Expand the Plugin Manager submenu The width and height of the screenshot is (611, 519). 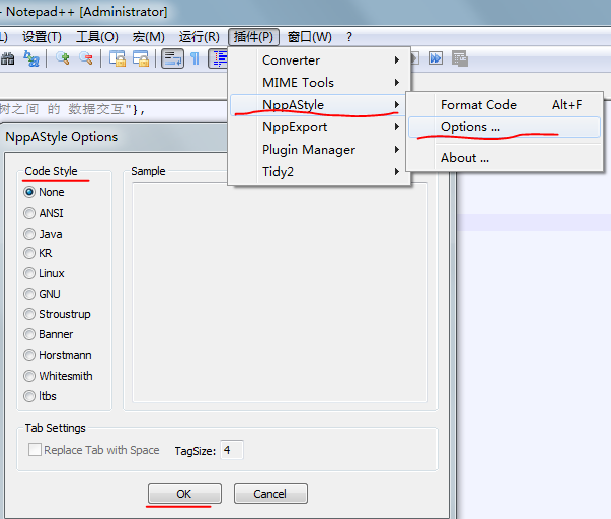click(x=319, y=150)
